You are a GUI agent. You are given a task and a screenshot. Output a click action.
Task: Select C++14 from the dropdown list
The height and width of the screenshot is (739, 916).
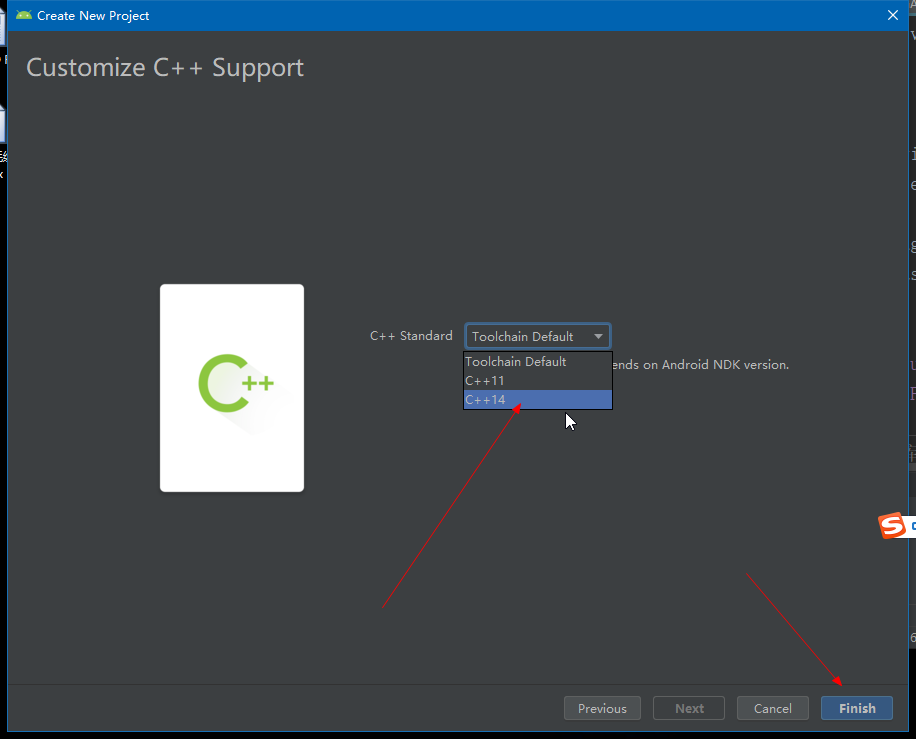click(x=537, y=400)
